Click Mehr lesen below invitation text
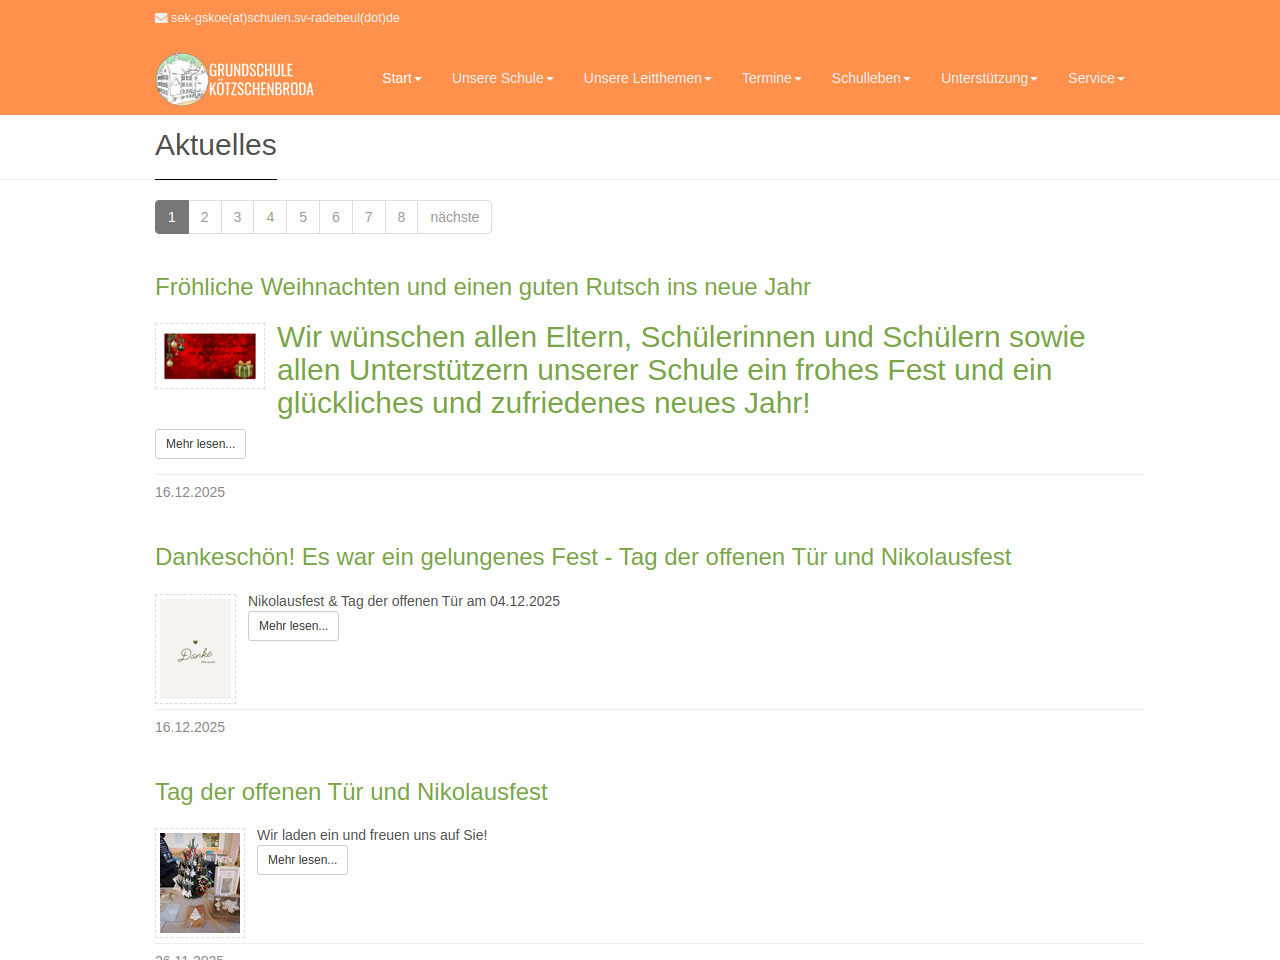Screen dimensions: 1280x960 [302, 860]
